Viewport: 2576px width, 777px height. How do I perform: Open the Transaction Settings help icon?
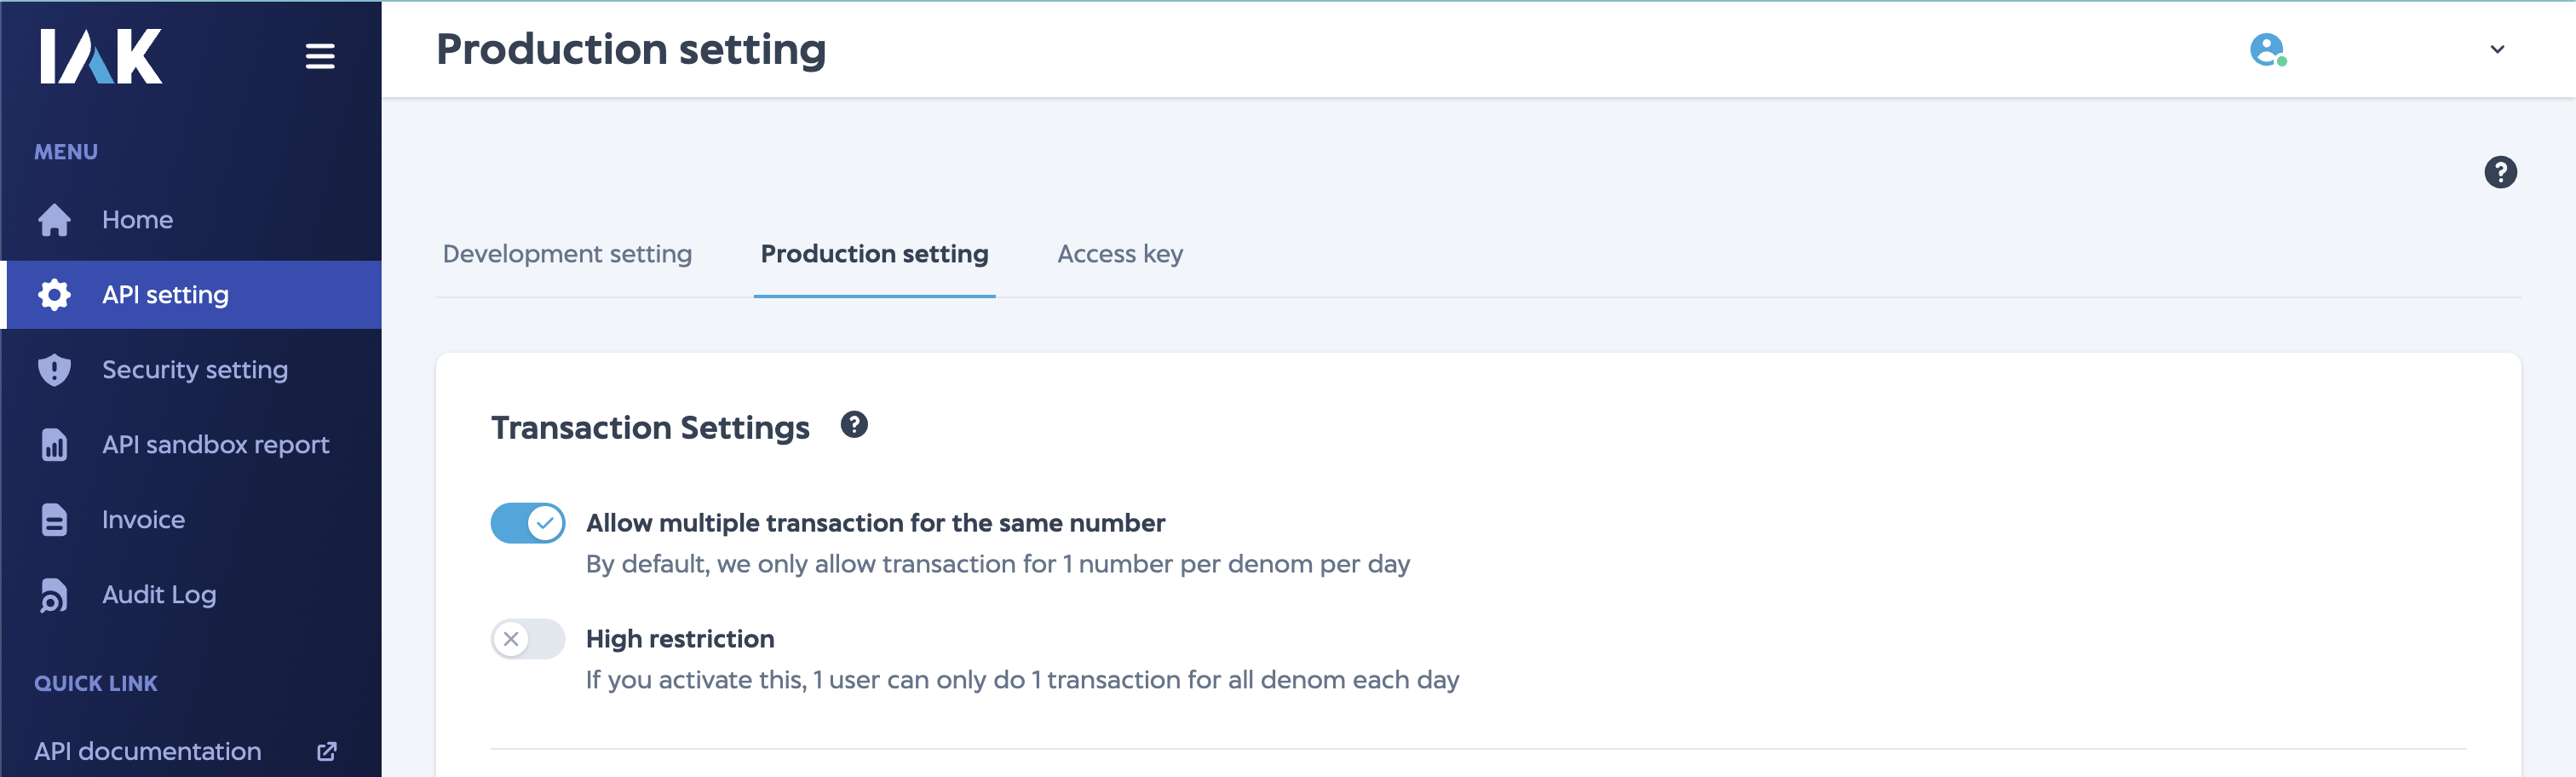click(854, 425)
